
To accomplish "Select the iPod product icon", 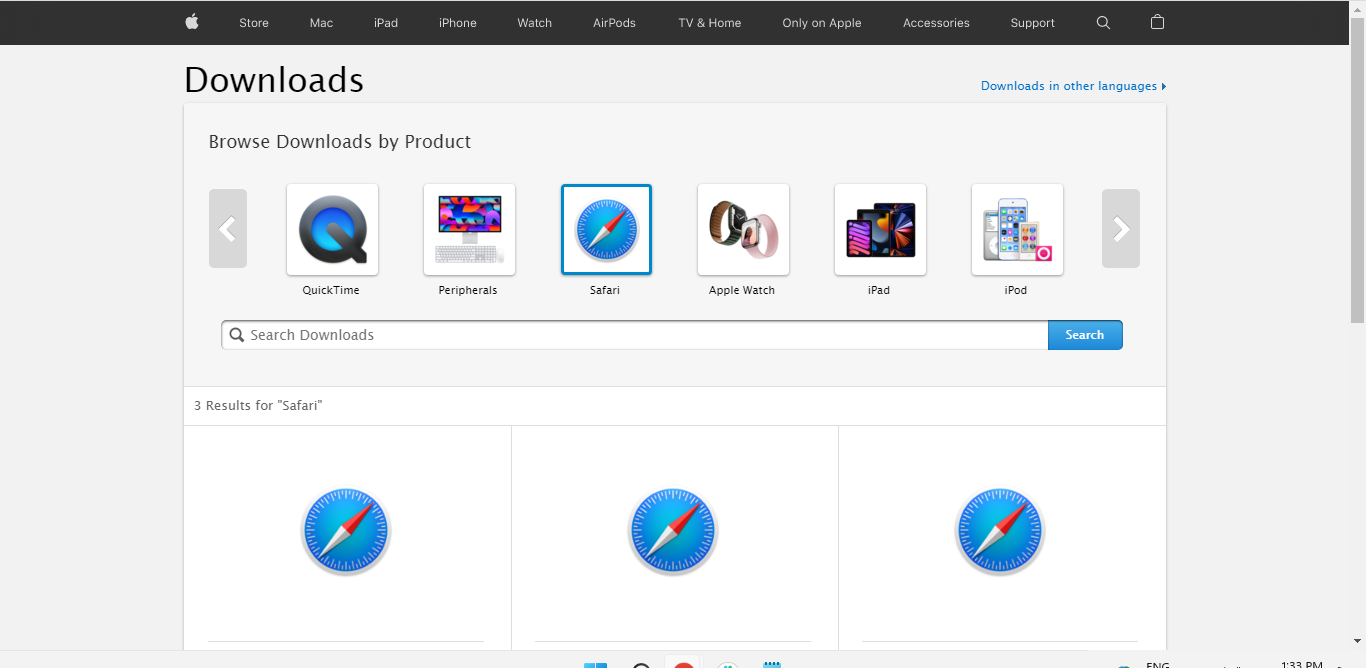I will (1017, 229).
